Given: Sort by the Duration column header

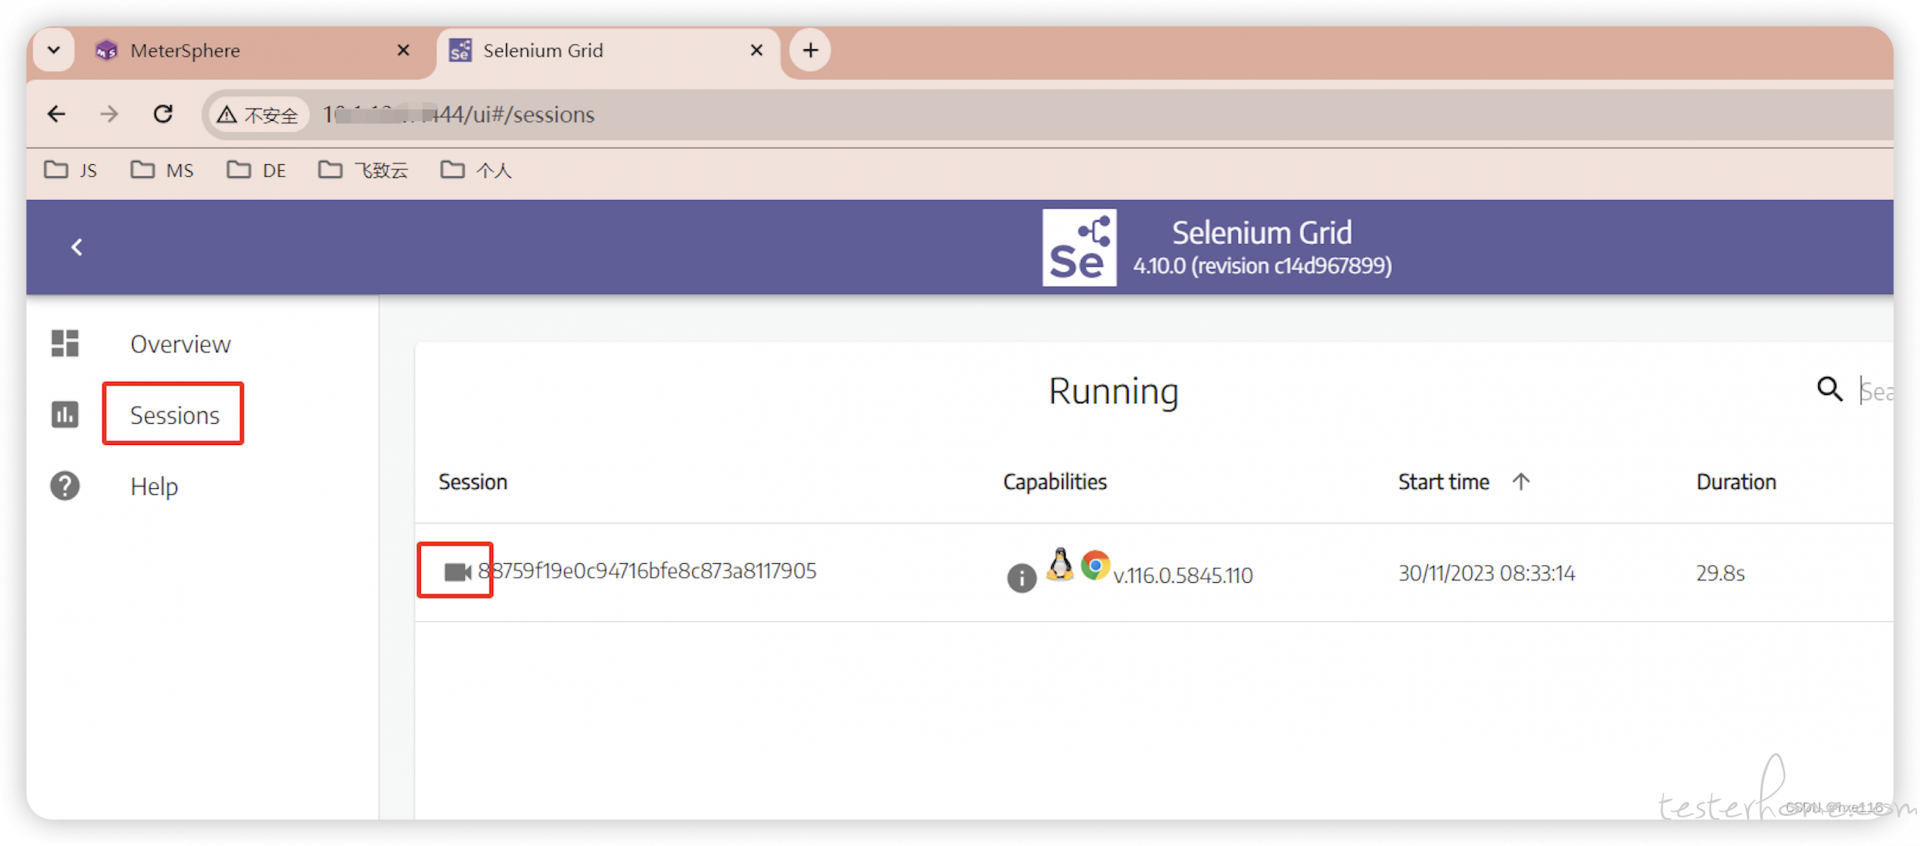Looking at the screenshot, I should [x=1736, y=482].
